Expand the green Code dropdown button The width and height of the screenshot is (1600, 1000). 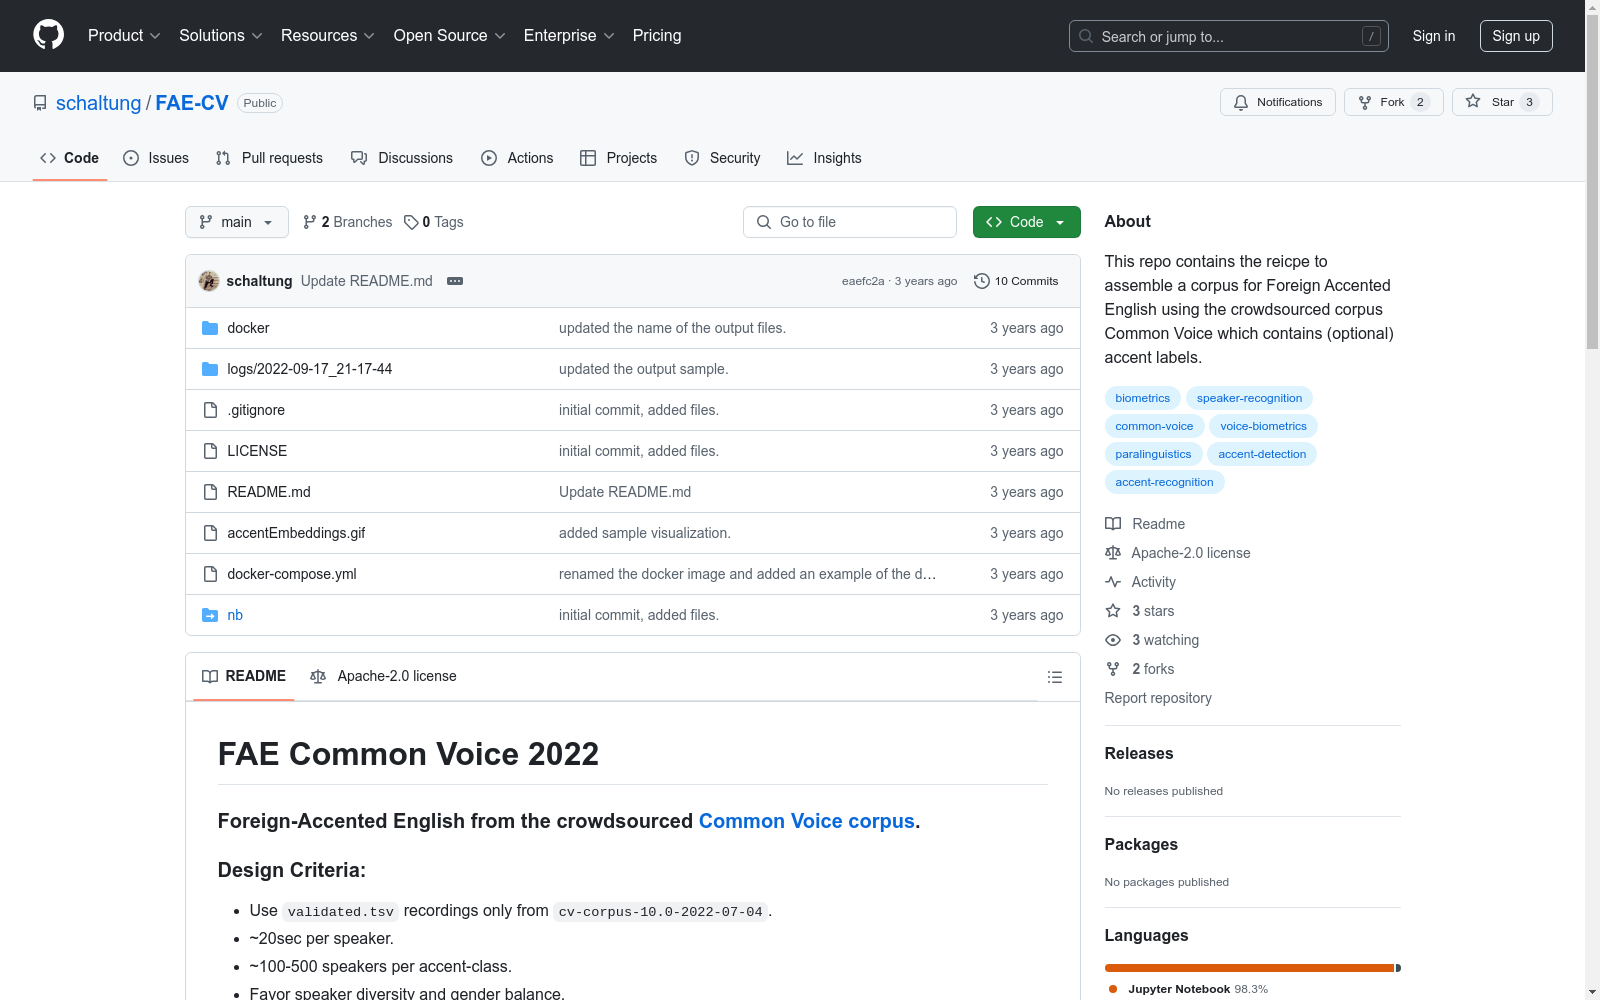[1027, 222]
